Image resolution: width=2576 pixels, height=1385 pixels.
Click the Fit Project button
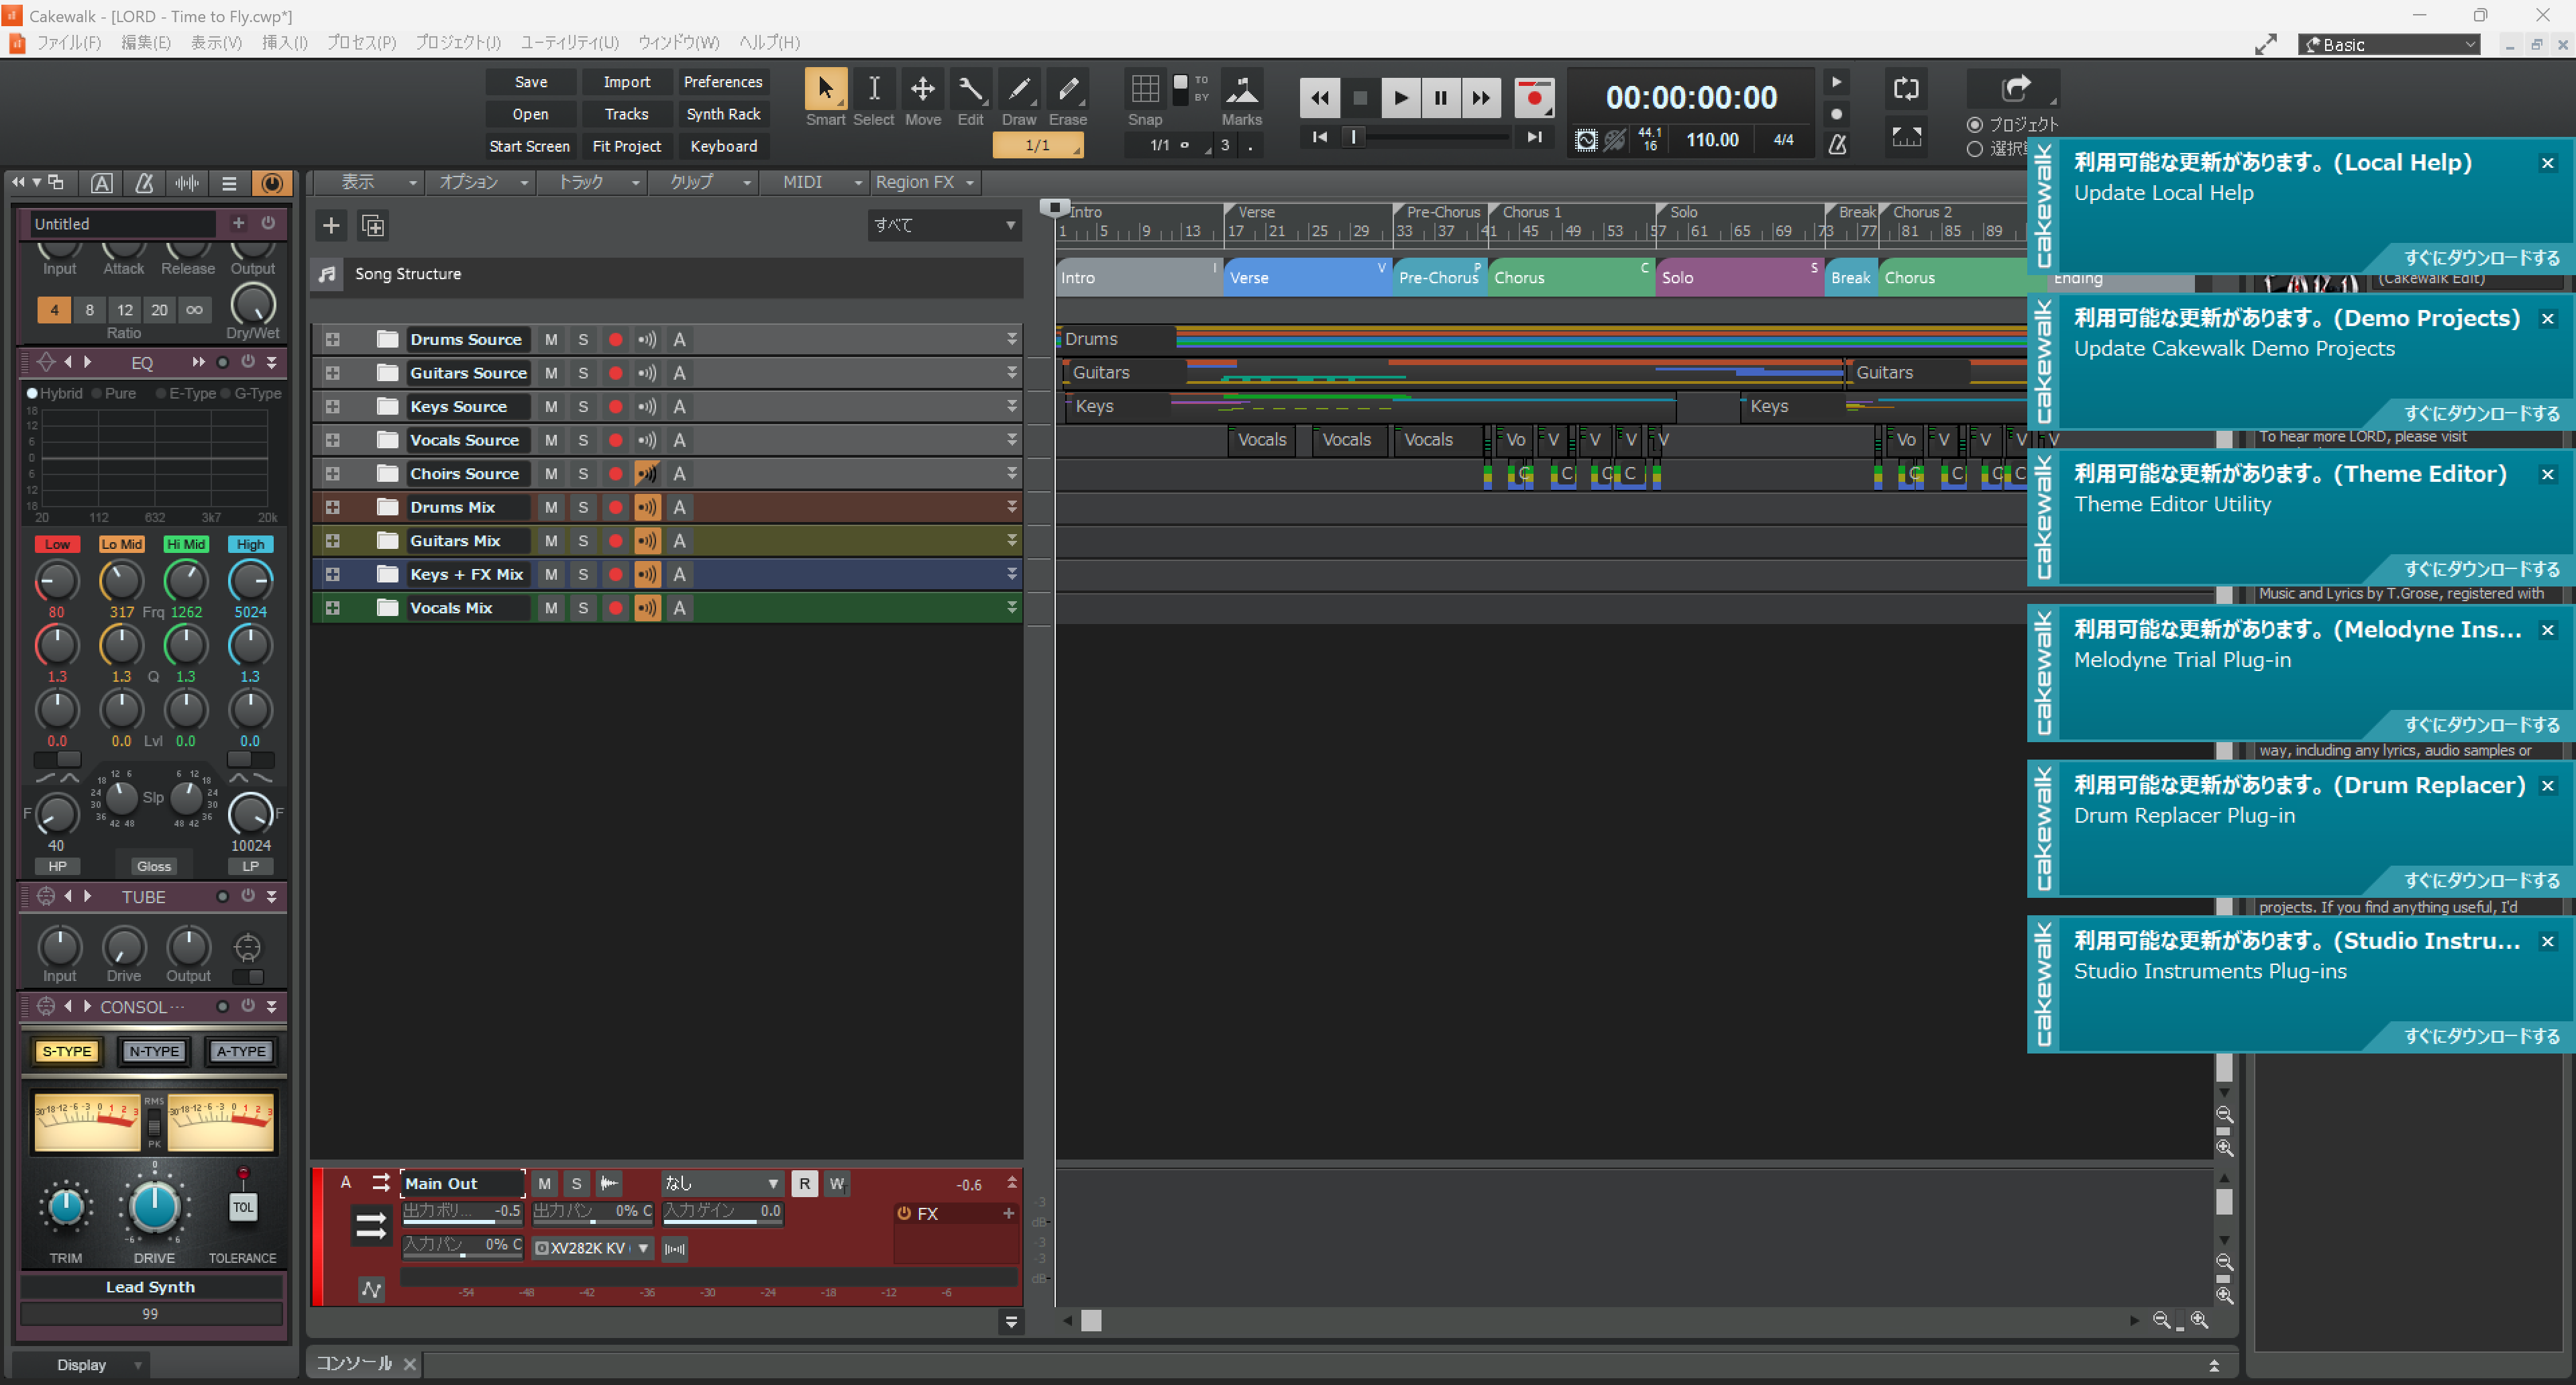(626, 146)
